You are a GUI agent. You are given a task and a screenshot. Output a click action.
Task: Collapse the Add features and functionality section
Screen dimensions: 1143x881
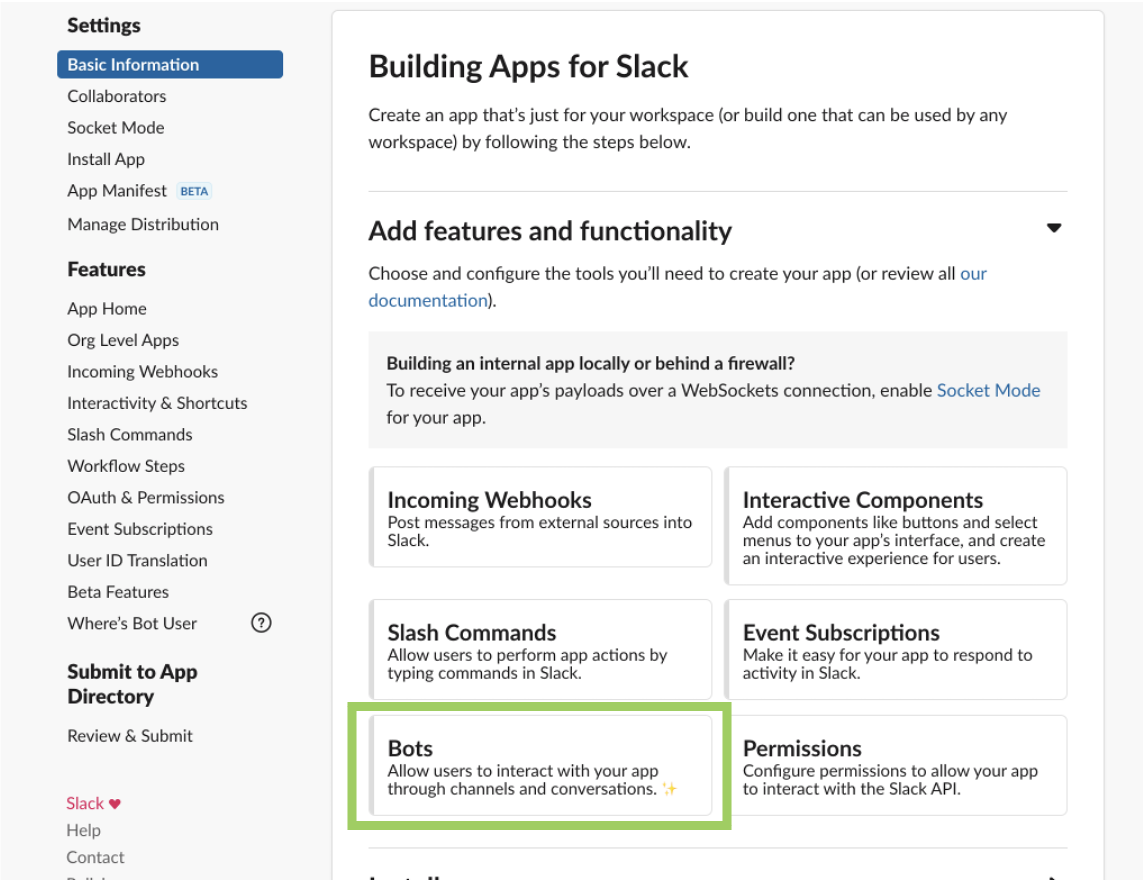tap(1053, 228)
